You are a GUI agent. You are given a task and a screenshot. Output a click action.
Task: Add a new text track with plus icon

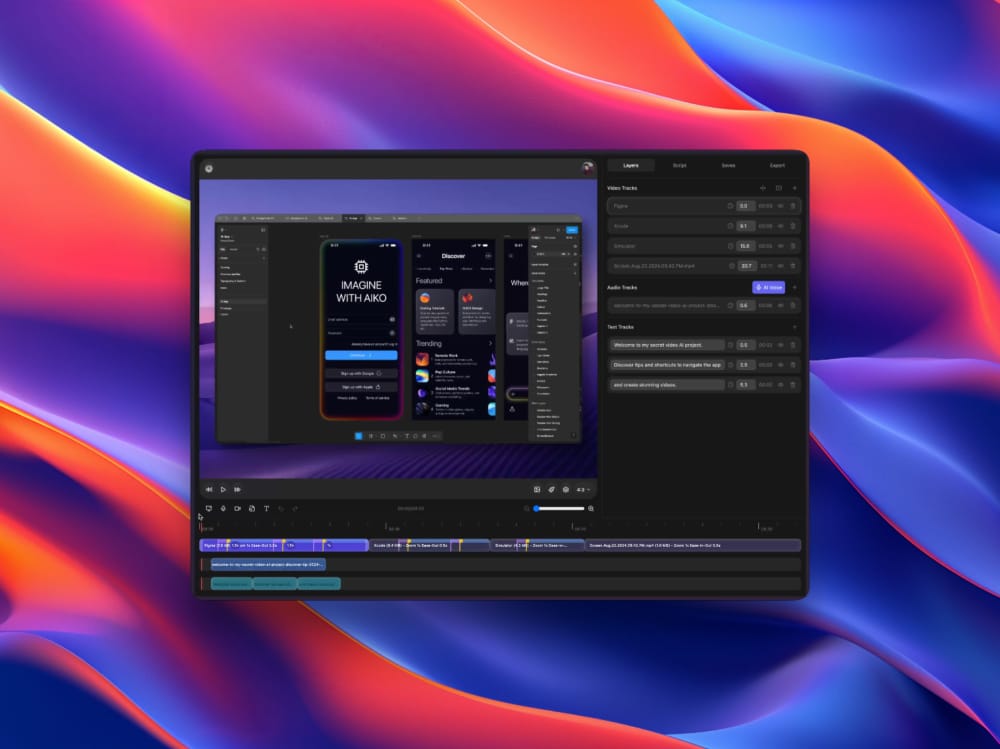pyautogui.click(x=794, y=327)
